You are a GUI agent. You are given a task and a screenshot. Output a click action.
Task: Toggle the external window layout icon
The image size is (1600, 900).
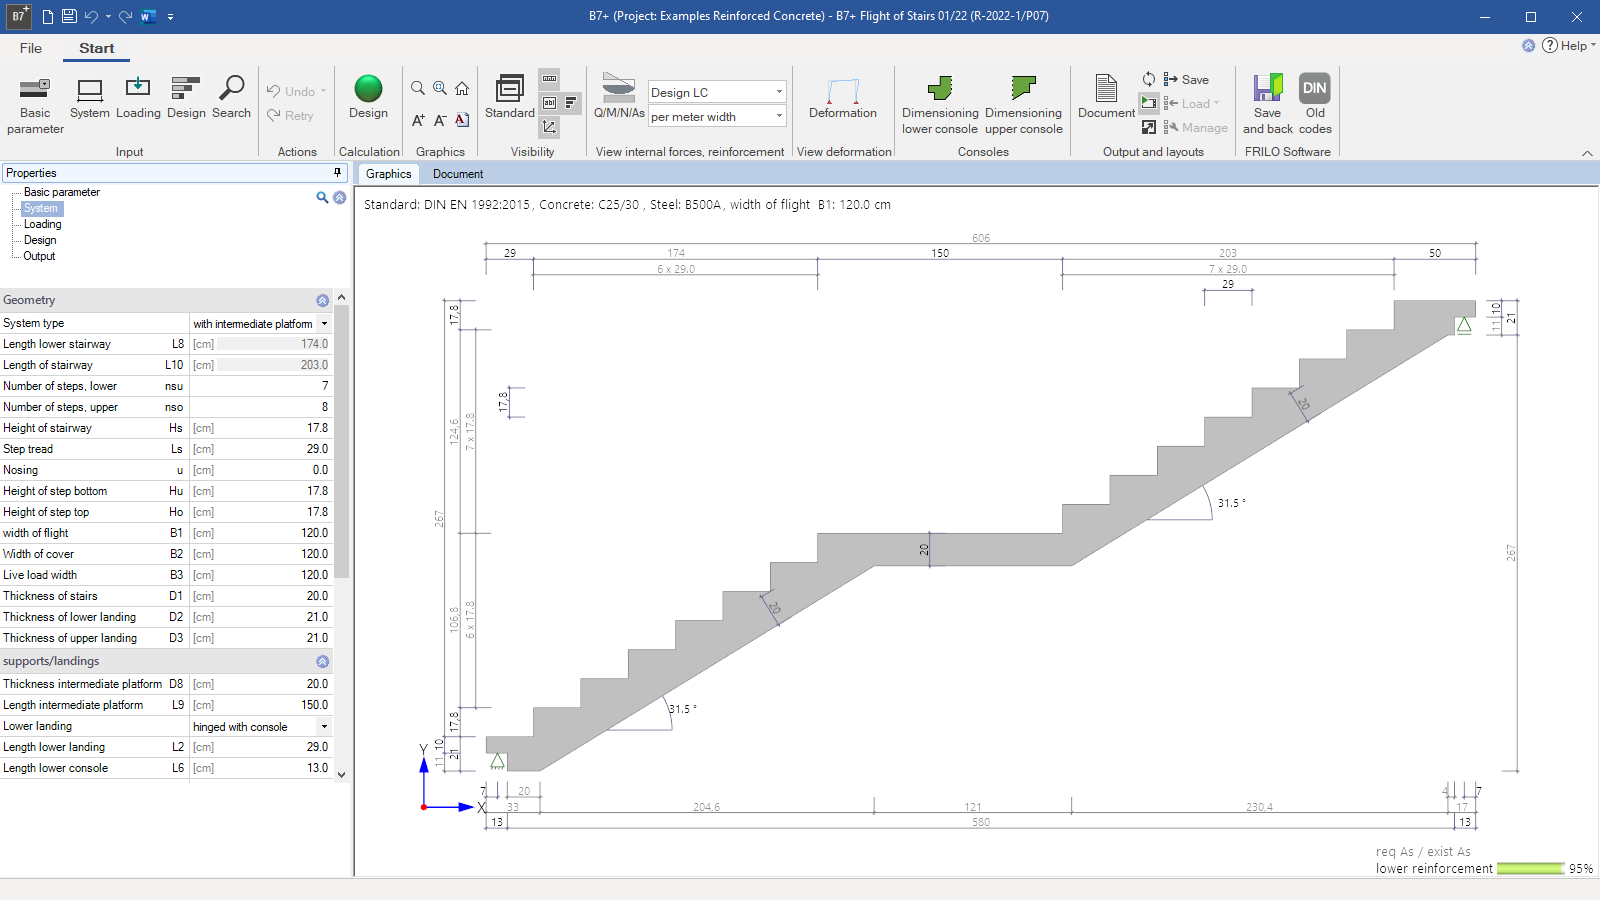click(x=1149, y=127)
